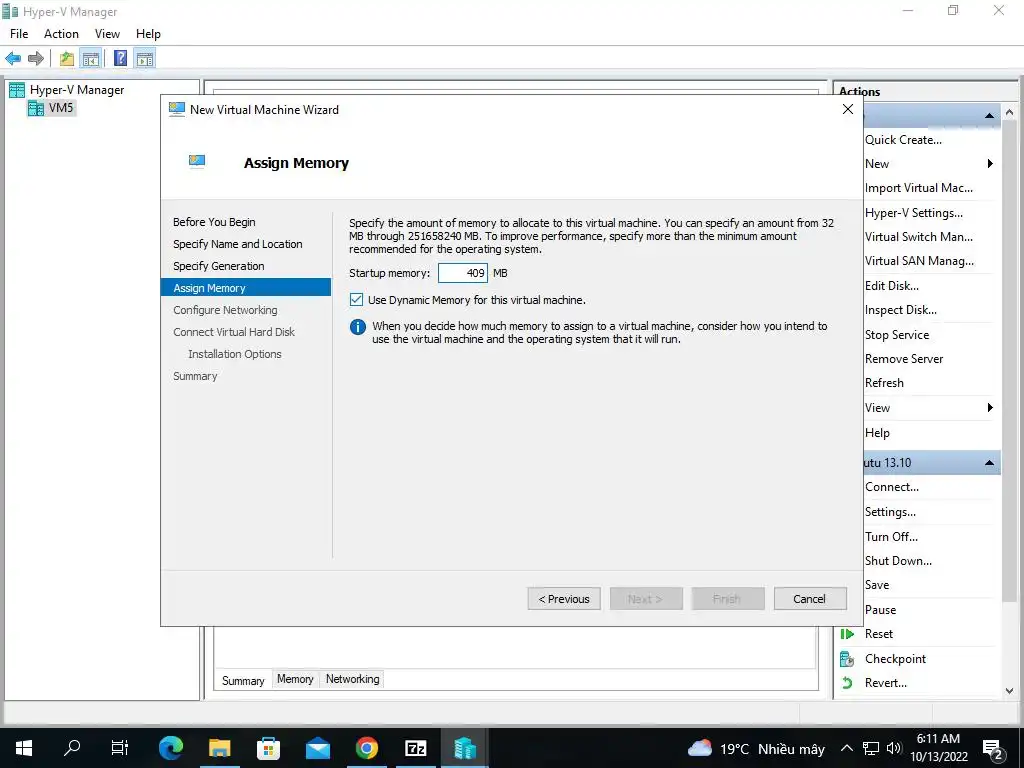Click the Startup memory input field
The height and width of the screenshot is (768, 1024).
tap(462, 273)
